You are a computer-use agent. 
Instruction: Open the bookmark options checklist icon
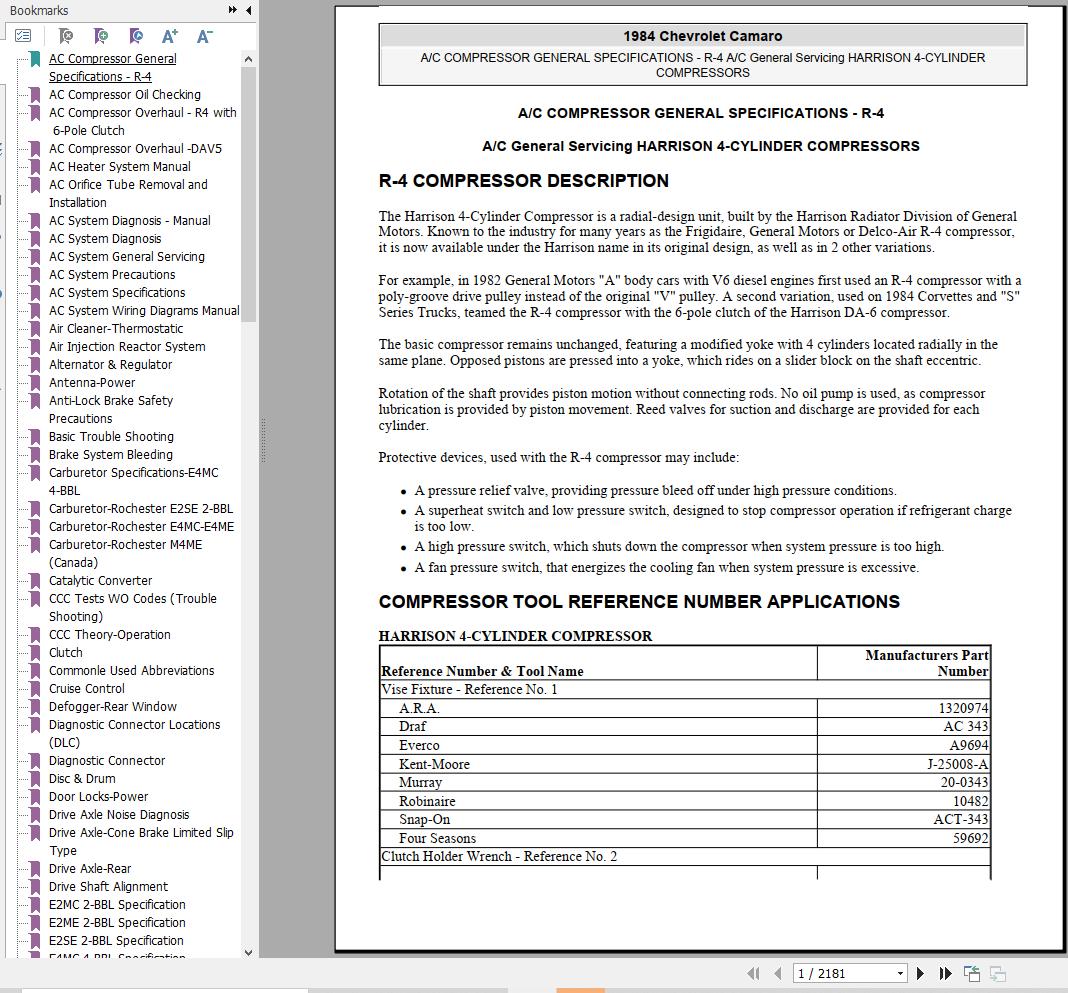pos(23,35)
